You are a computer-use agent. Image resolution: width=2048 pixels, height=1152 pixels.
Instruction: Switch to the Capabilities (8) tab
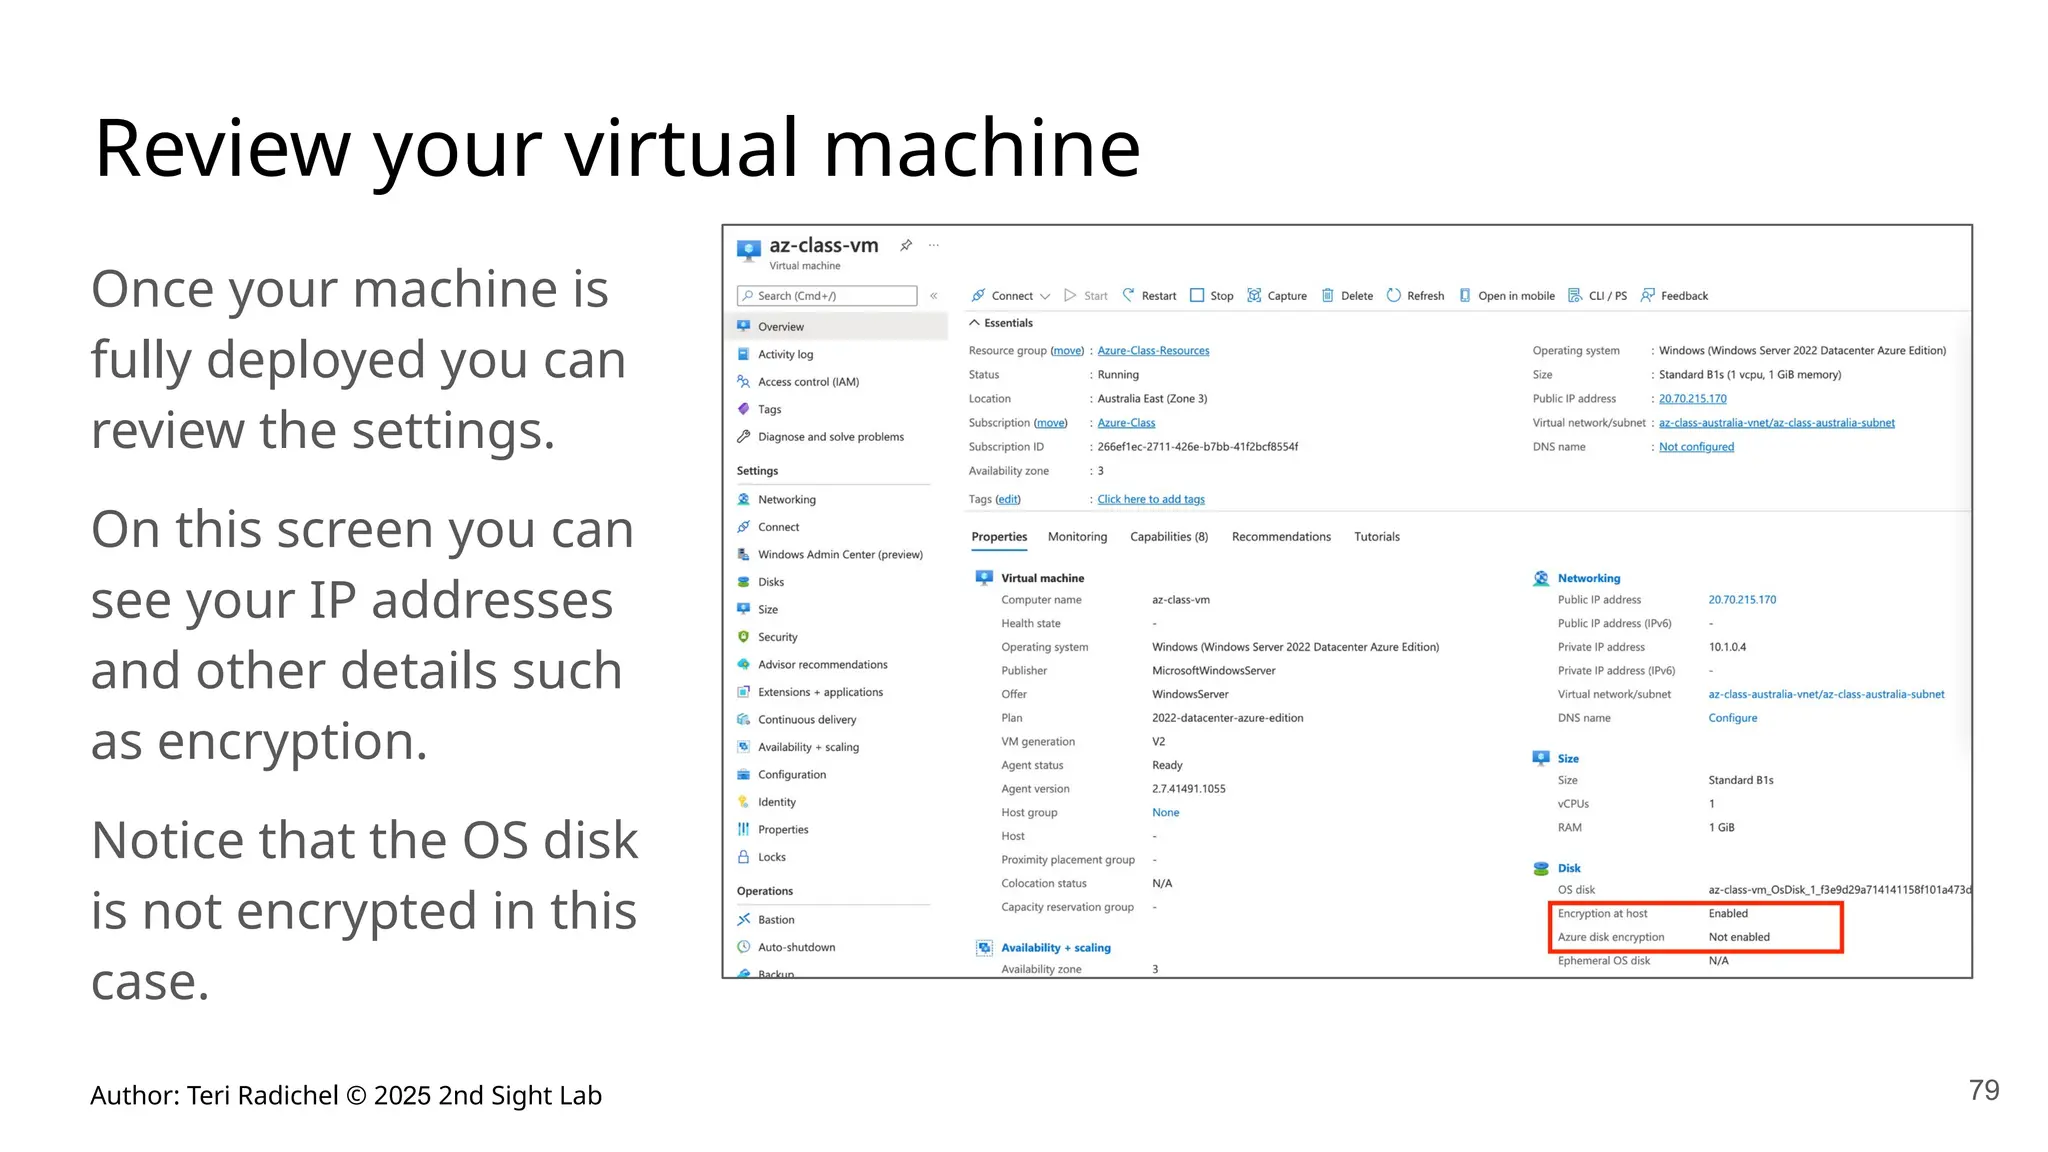tap(1169, 537)
